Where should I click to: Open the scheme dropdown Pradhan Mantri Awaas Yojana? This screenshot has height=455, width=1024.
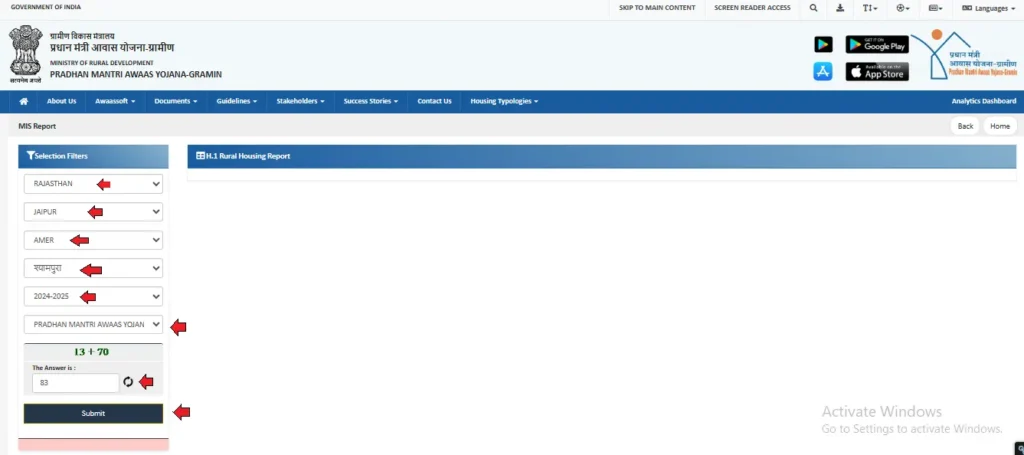pos(93,324)
